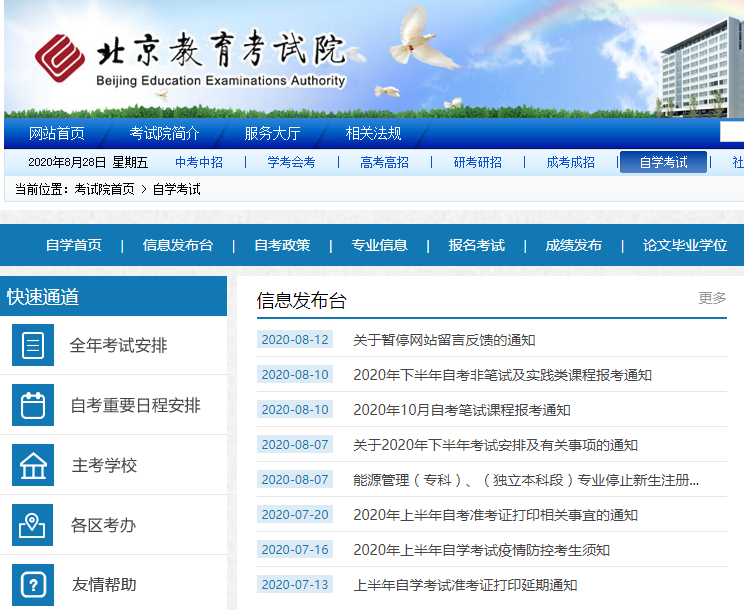Viewport: 744px width, 610px height.
Task: Click the calendar icon beside 自考重要日程安排
Action: [x=33, y=405]
